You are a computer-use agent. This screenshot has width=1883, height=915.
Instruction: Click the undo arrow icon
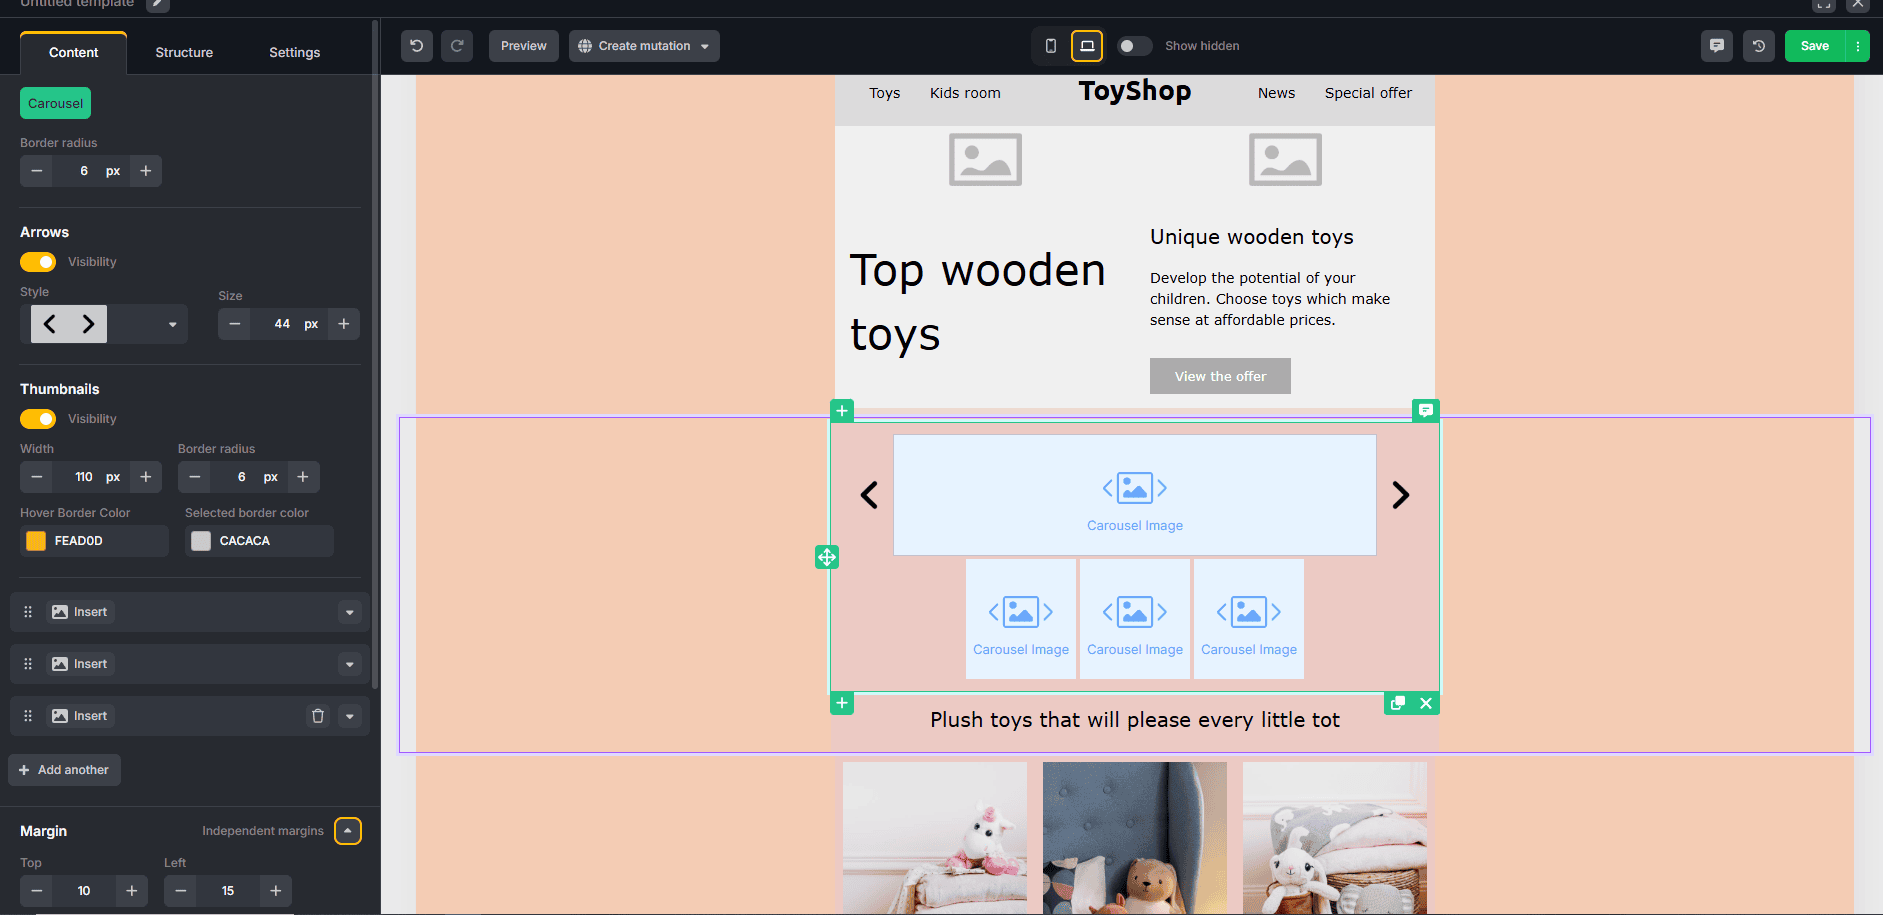click(417, 46)
